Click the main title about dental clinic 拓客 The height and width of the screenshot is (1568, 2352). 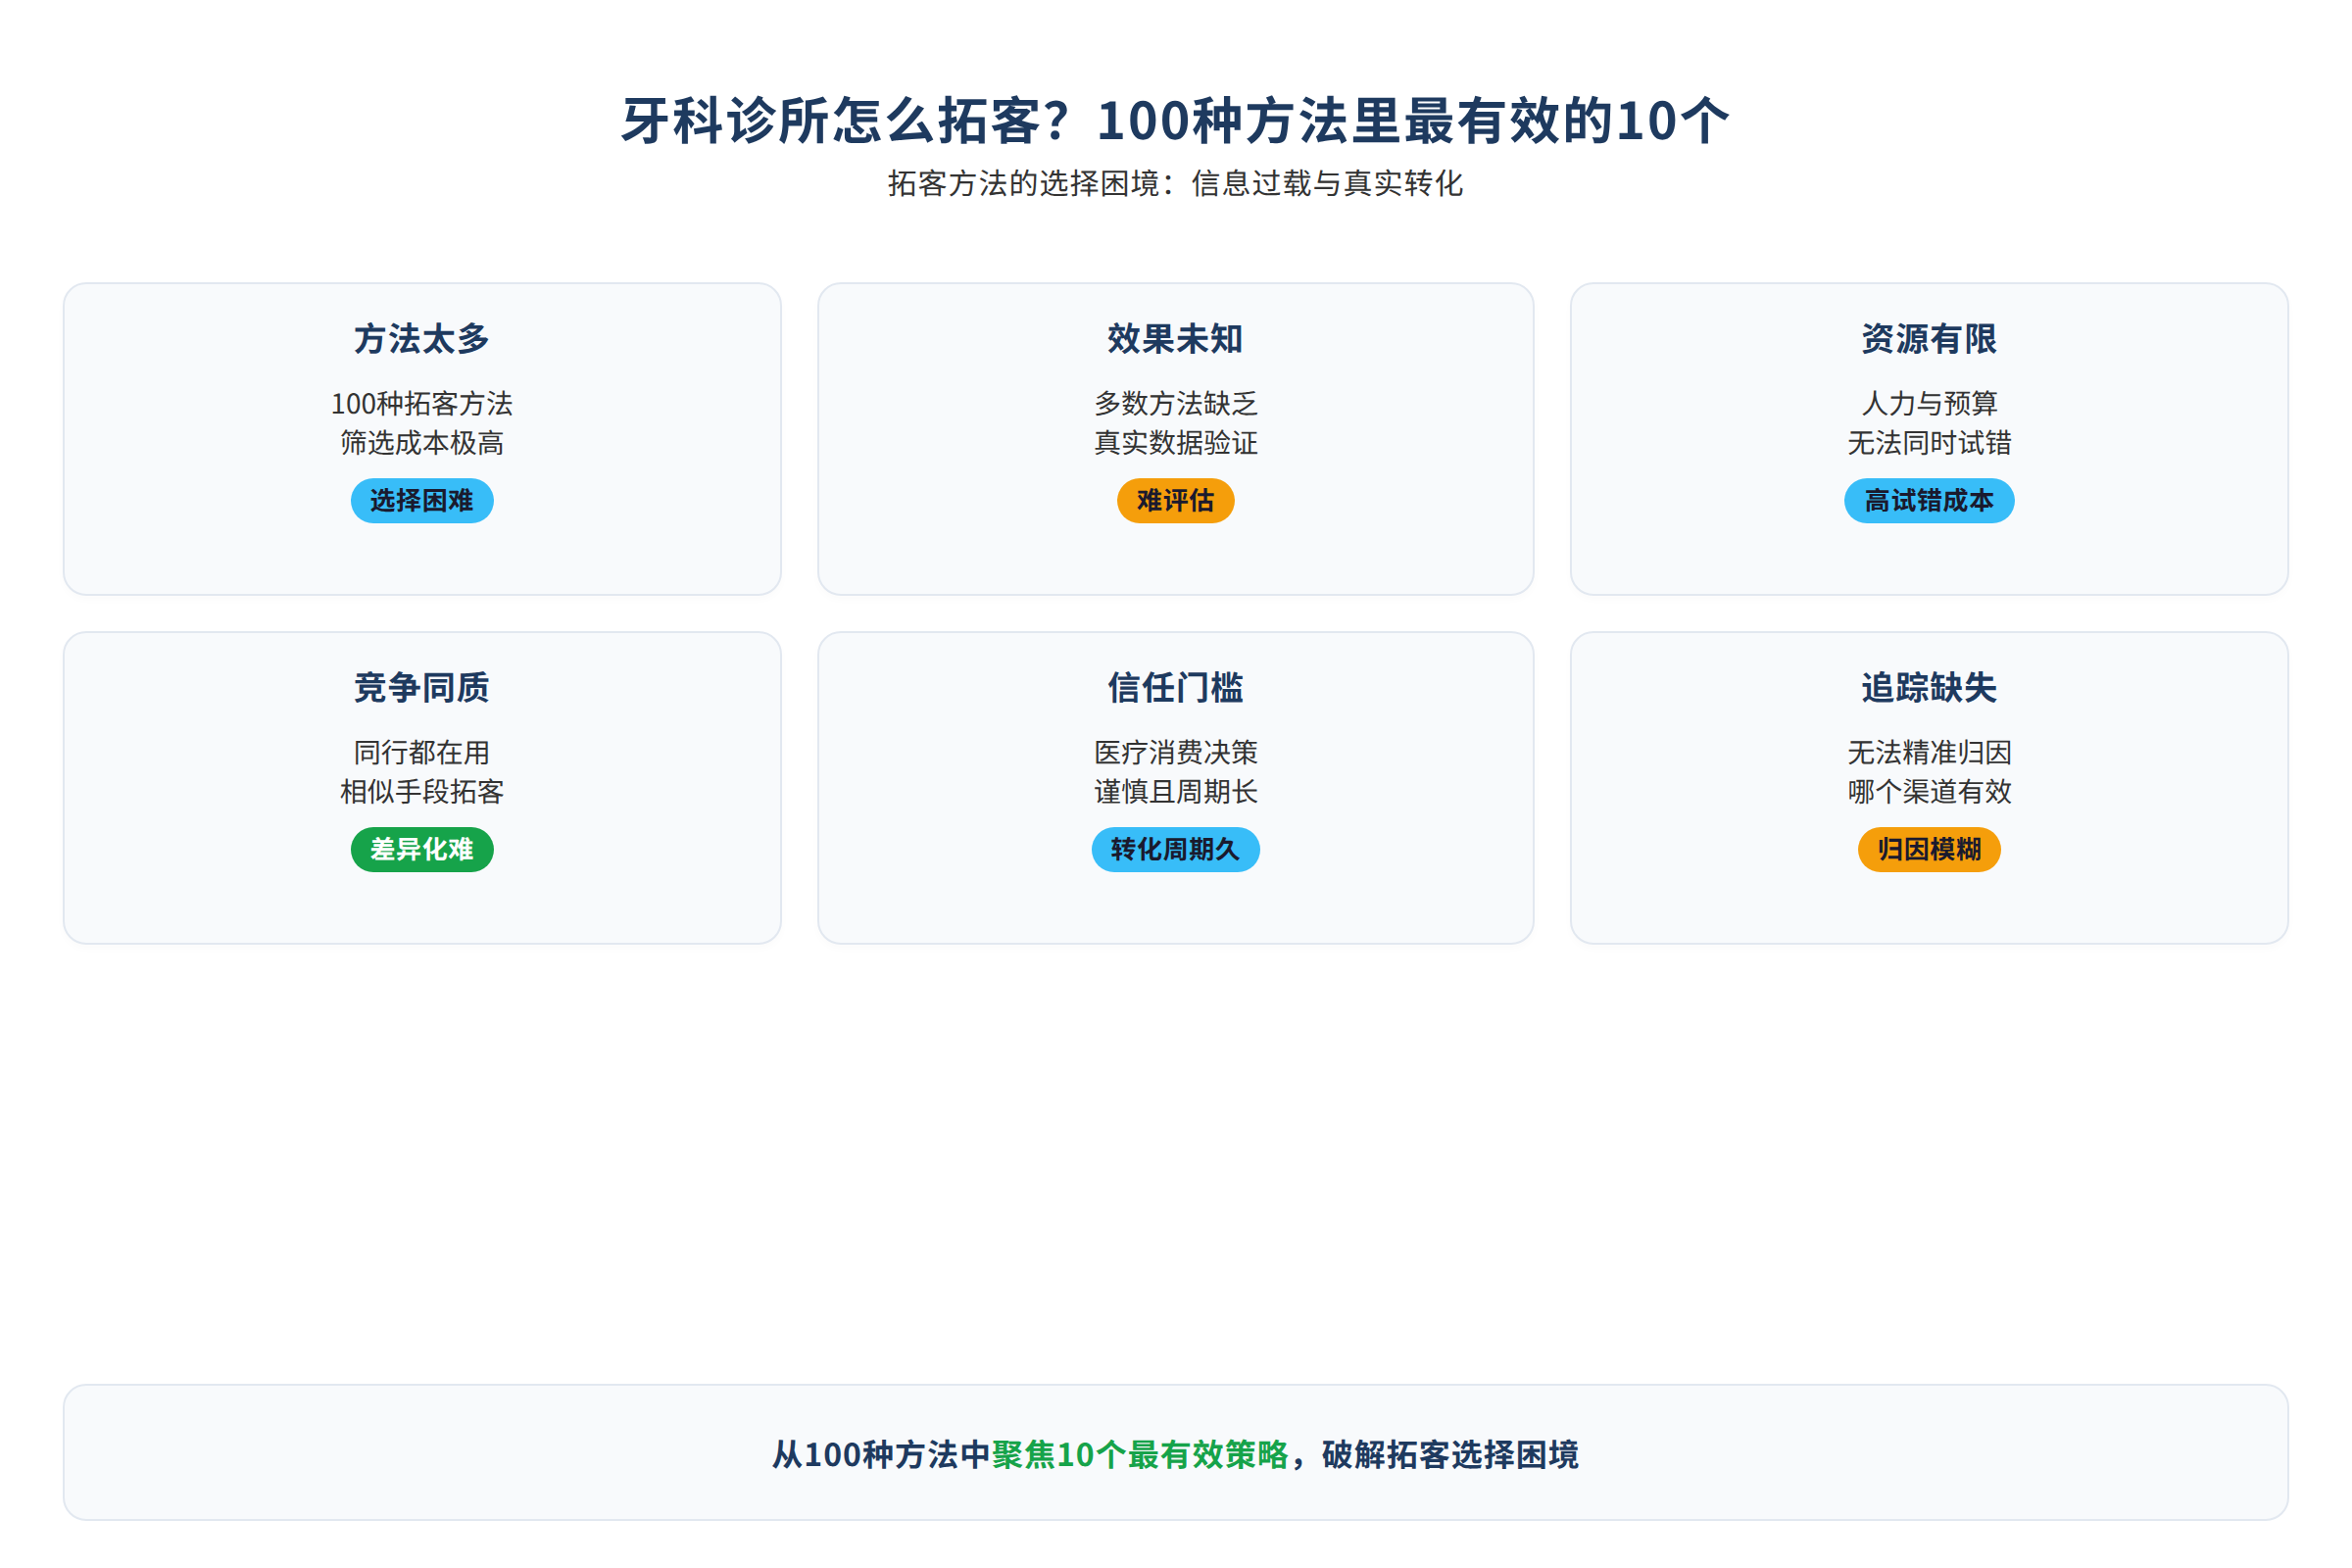click(x=1175, y=121)
